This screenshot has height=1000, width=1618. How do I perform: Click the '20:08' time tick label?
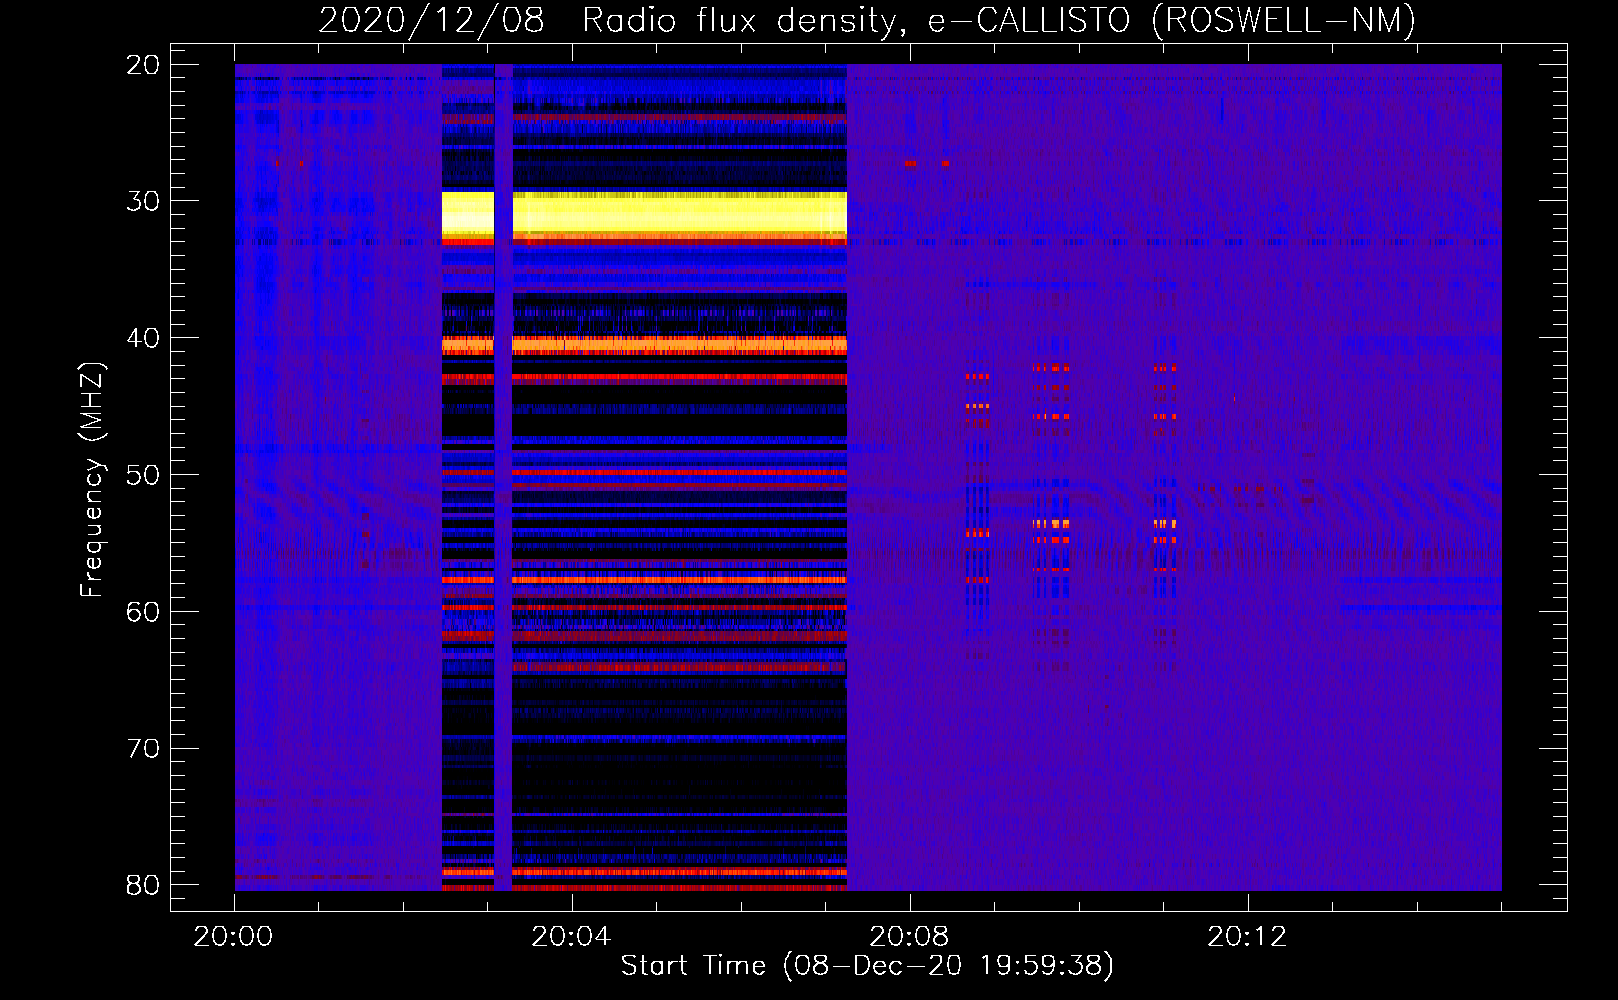click(x=909, y=937)
